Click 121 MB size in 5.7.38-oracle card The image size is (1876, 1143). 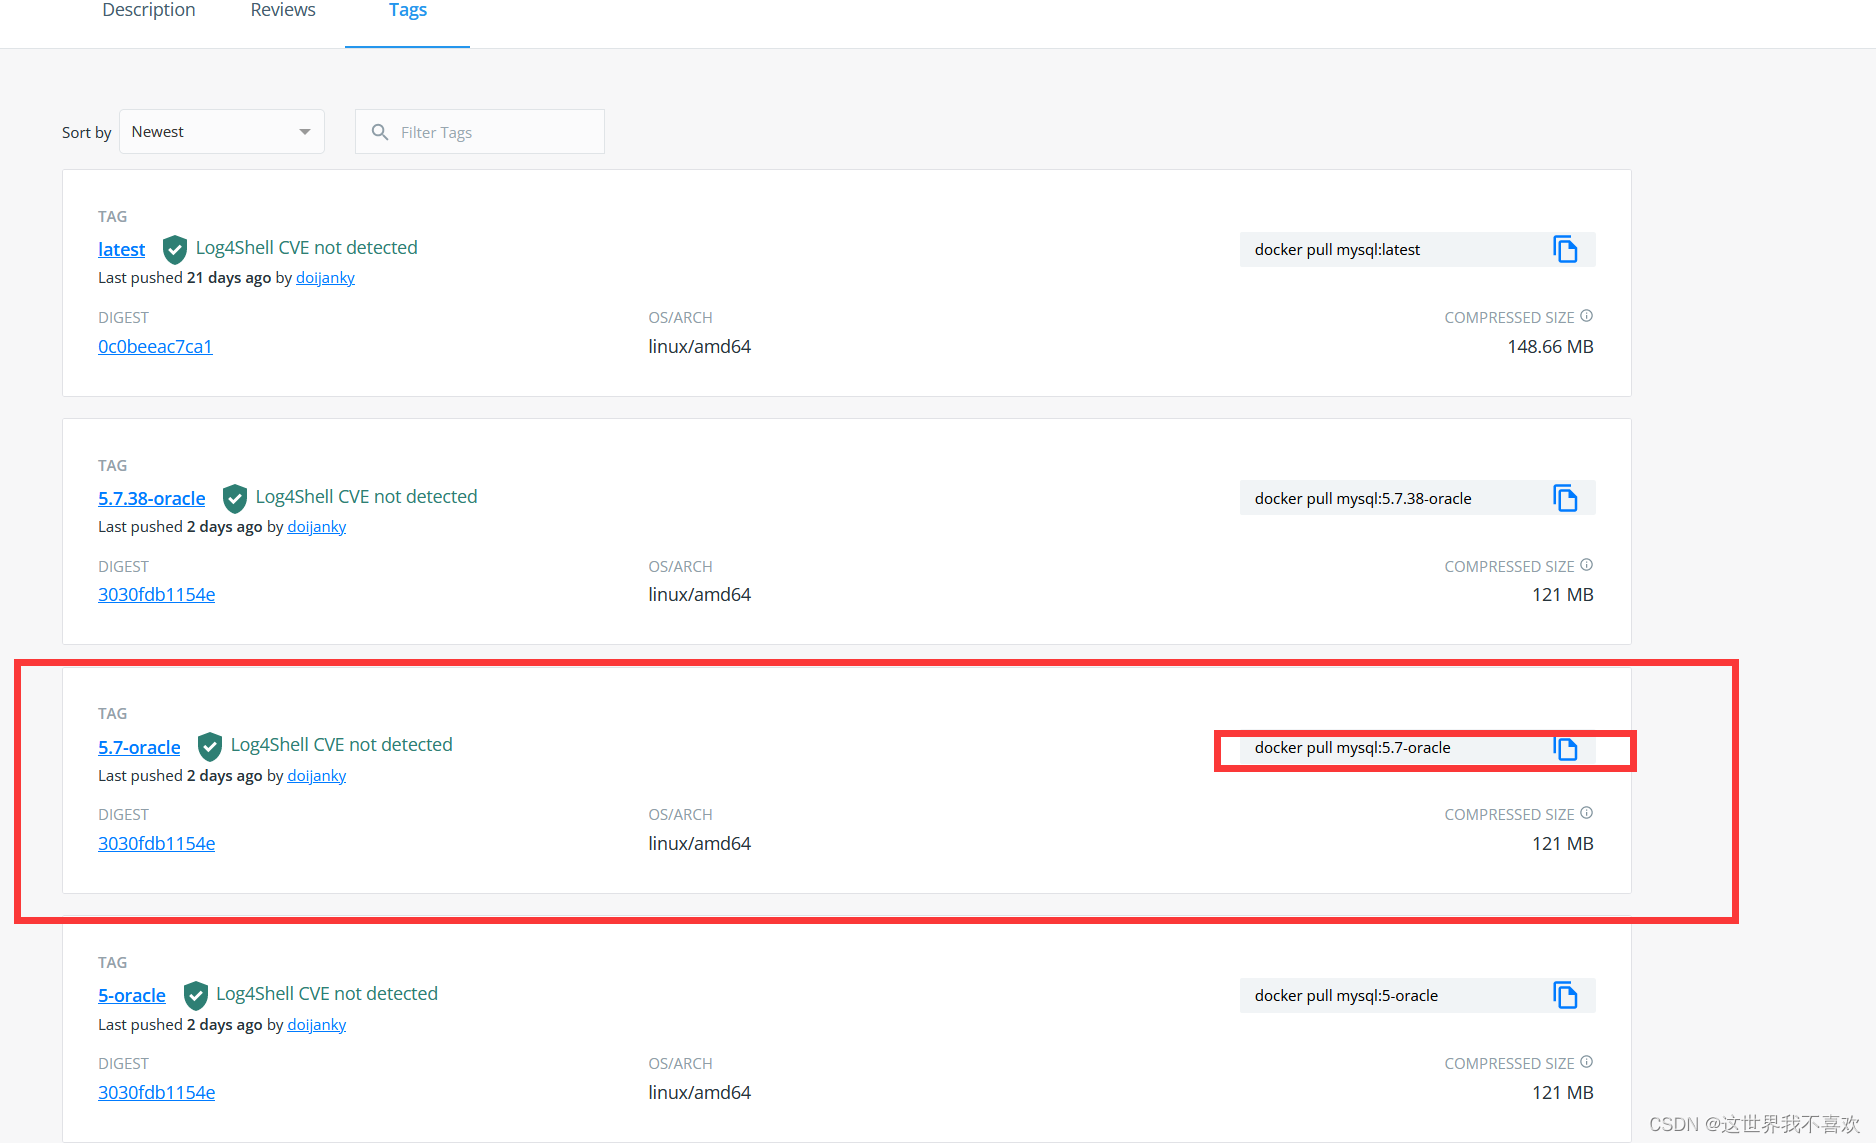click(x=1562, y=594)
